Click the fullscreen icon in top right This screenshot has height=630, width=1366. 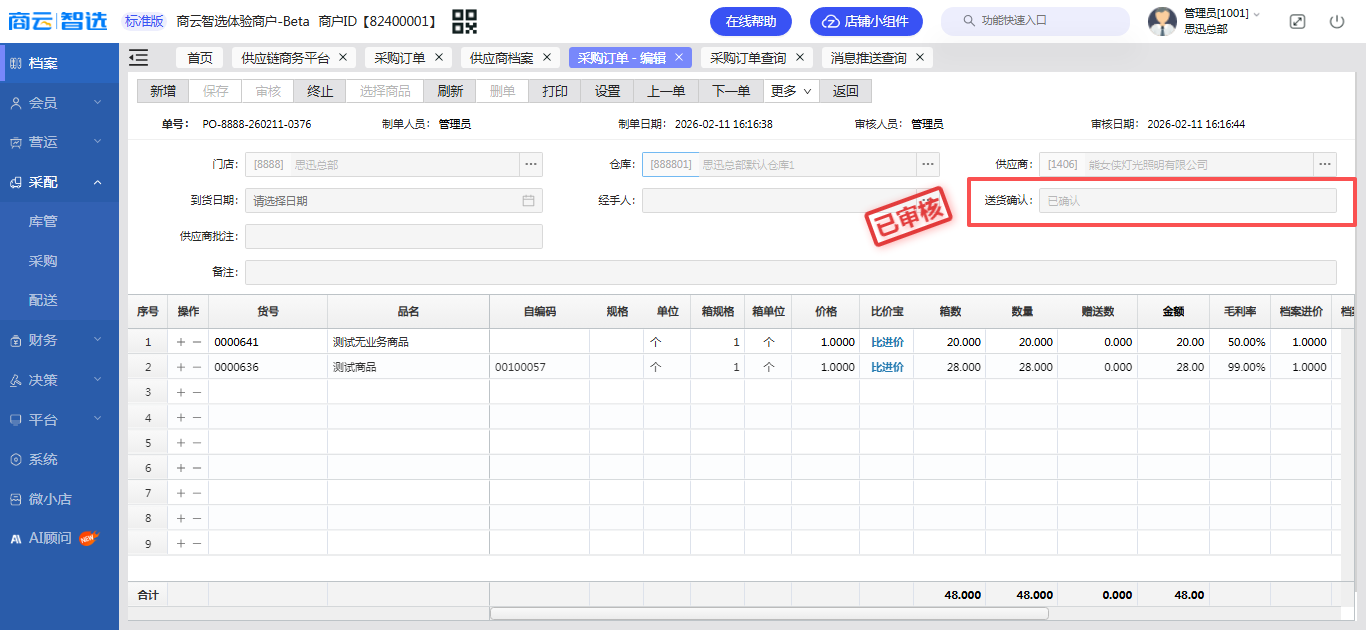[1297, 21]
